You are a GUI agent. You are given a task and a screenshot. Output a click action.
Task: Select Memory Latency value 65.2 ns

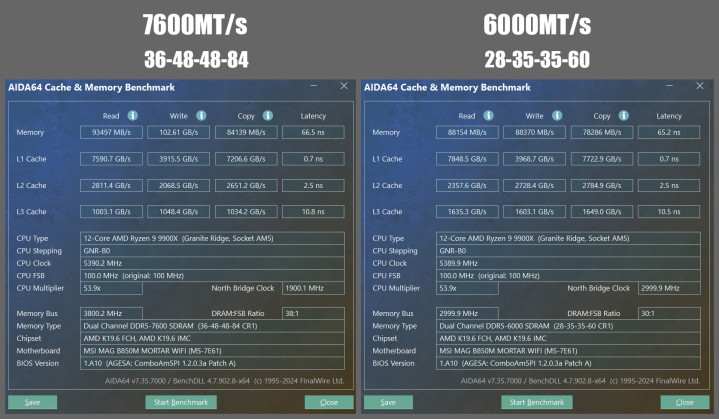(669, 132)
